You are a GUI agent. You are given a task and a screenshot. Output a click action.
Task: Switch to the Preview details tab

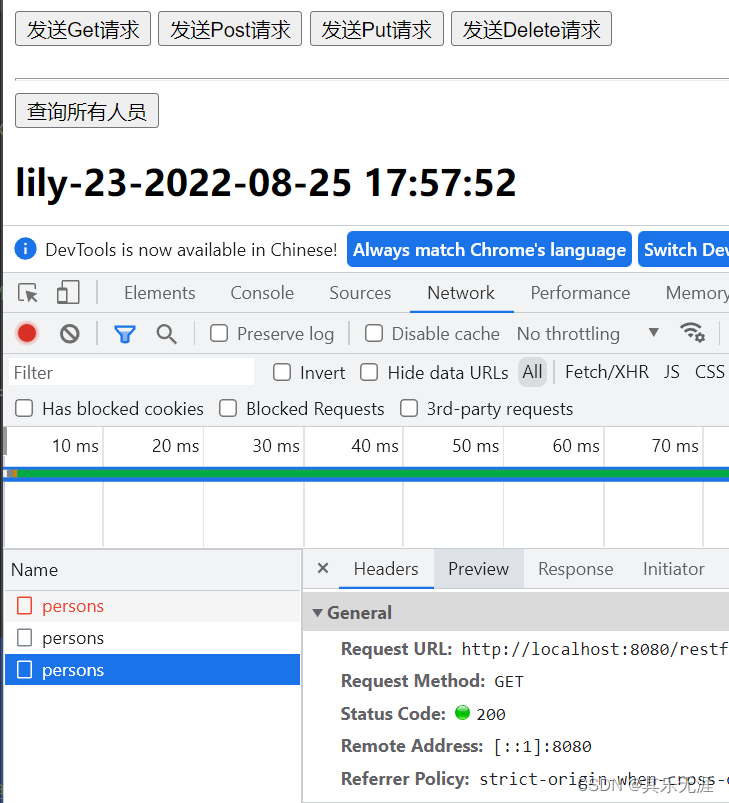coord(479,569)
